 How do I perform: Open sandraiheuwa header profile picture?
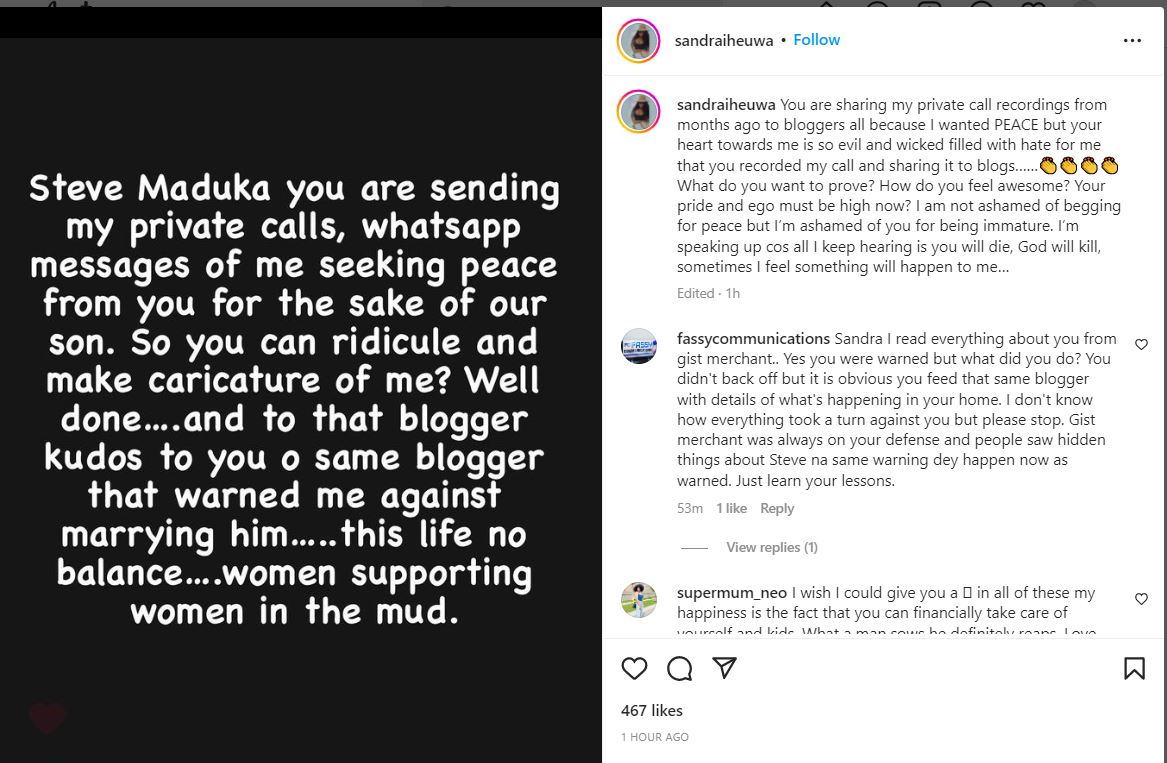click(639, 41)
